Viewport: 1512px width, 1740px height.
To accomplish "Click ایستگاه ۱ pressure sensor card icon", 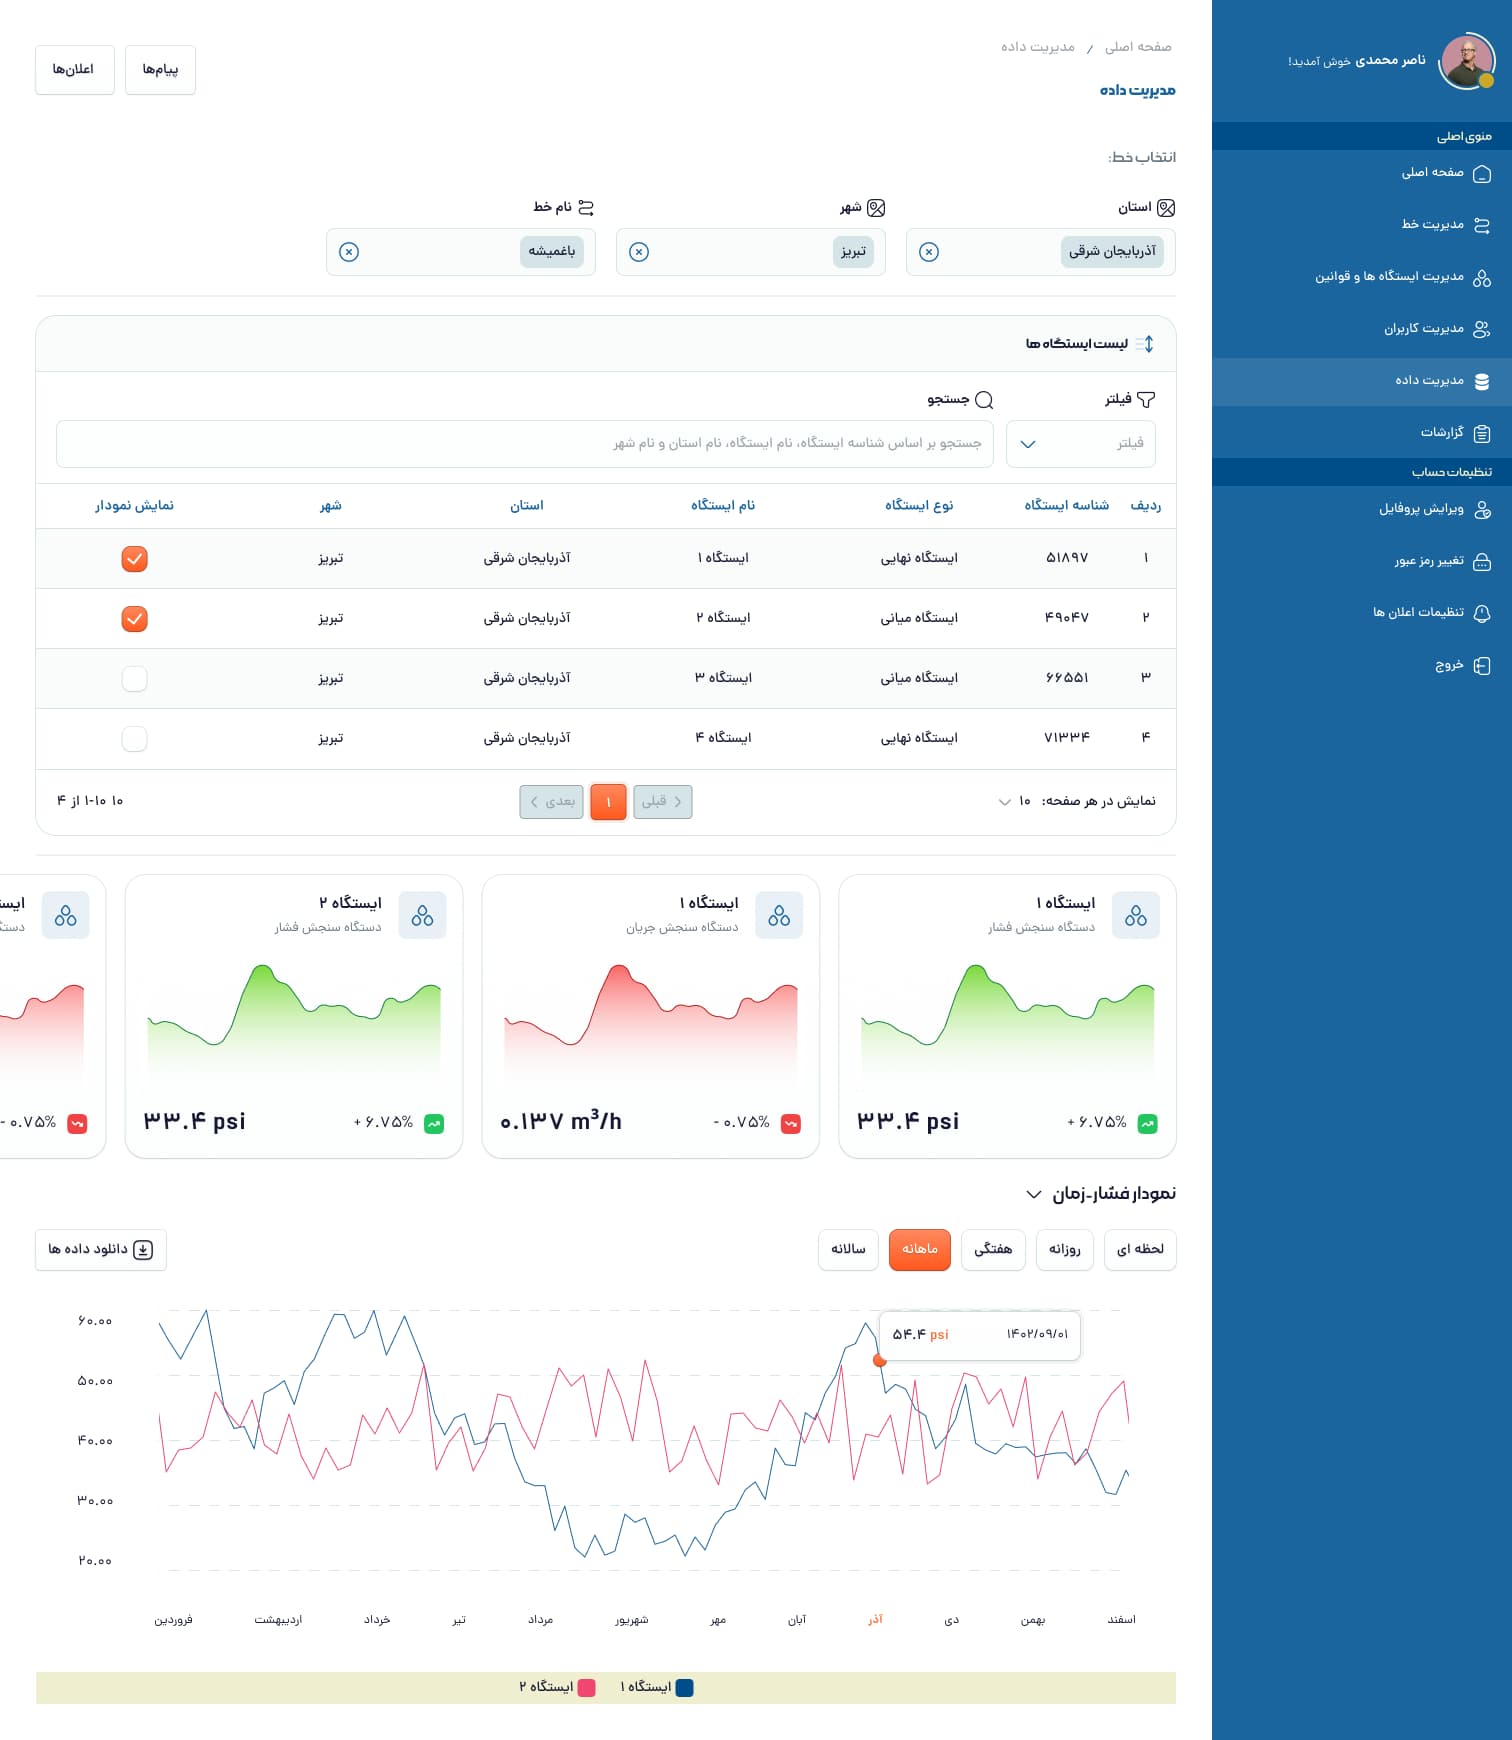I will [1136, 915].
